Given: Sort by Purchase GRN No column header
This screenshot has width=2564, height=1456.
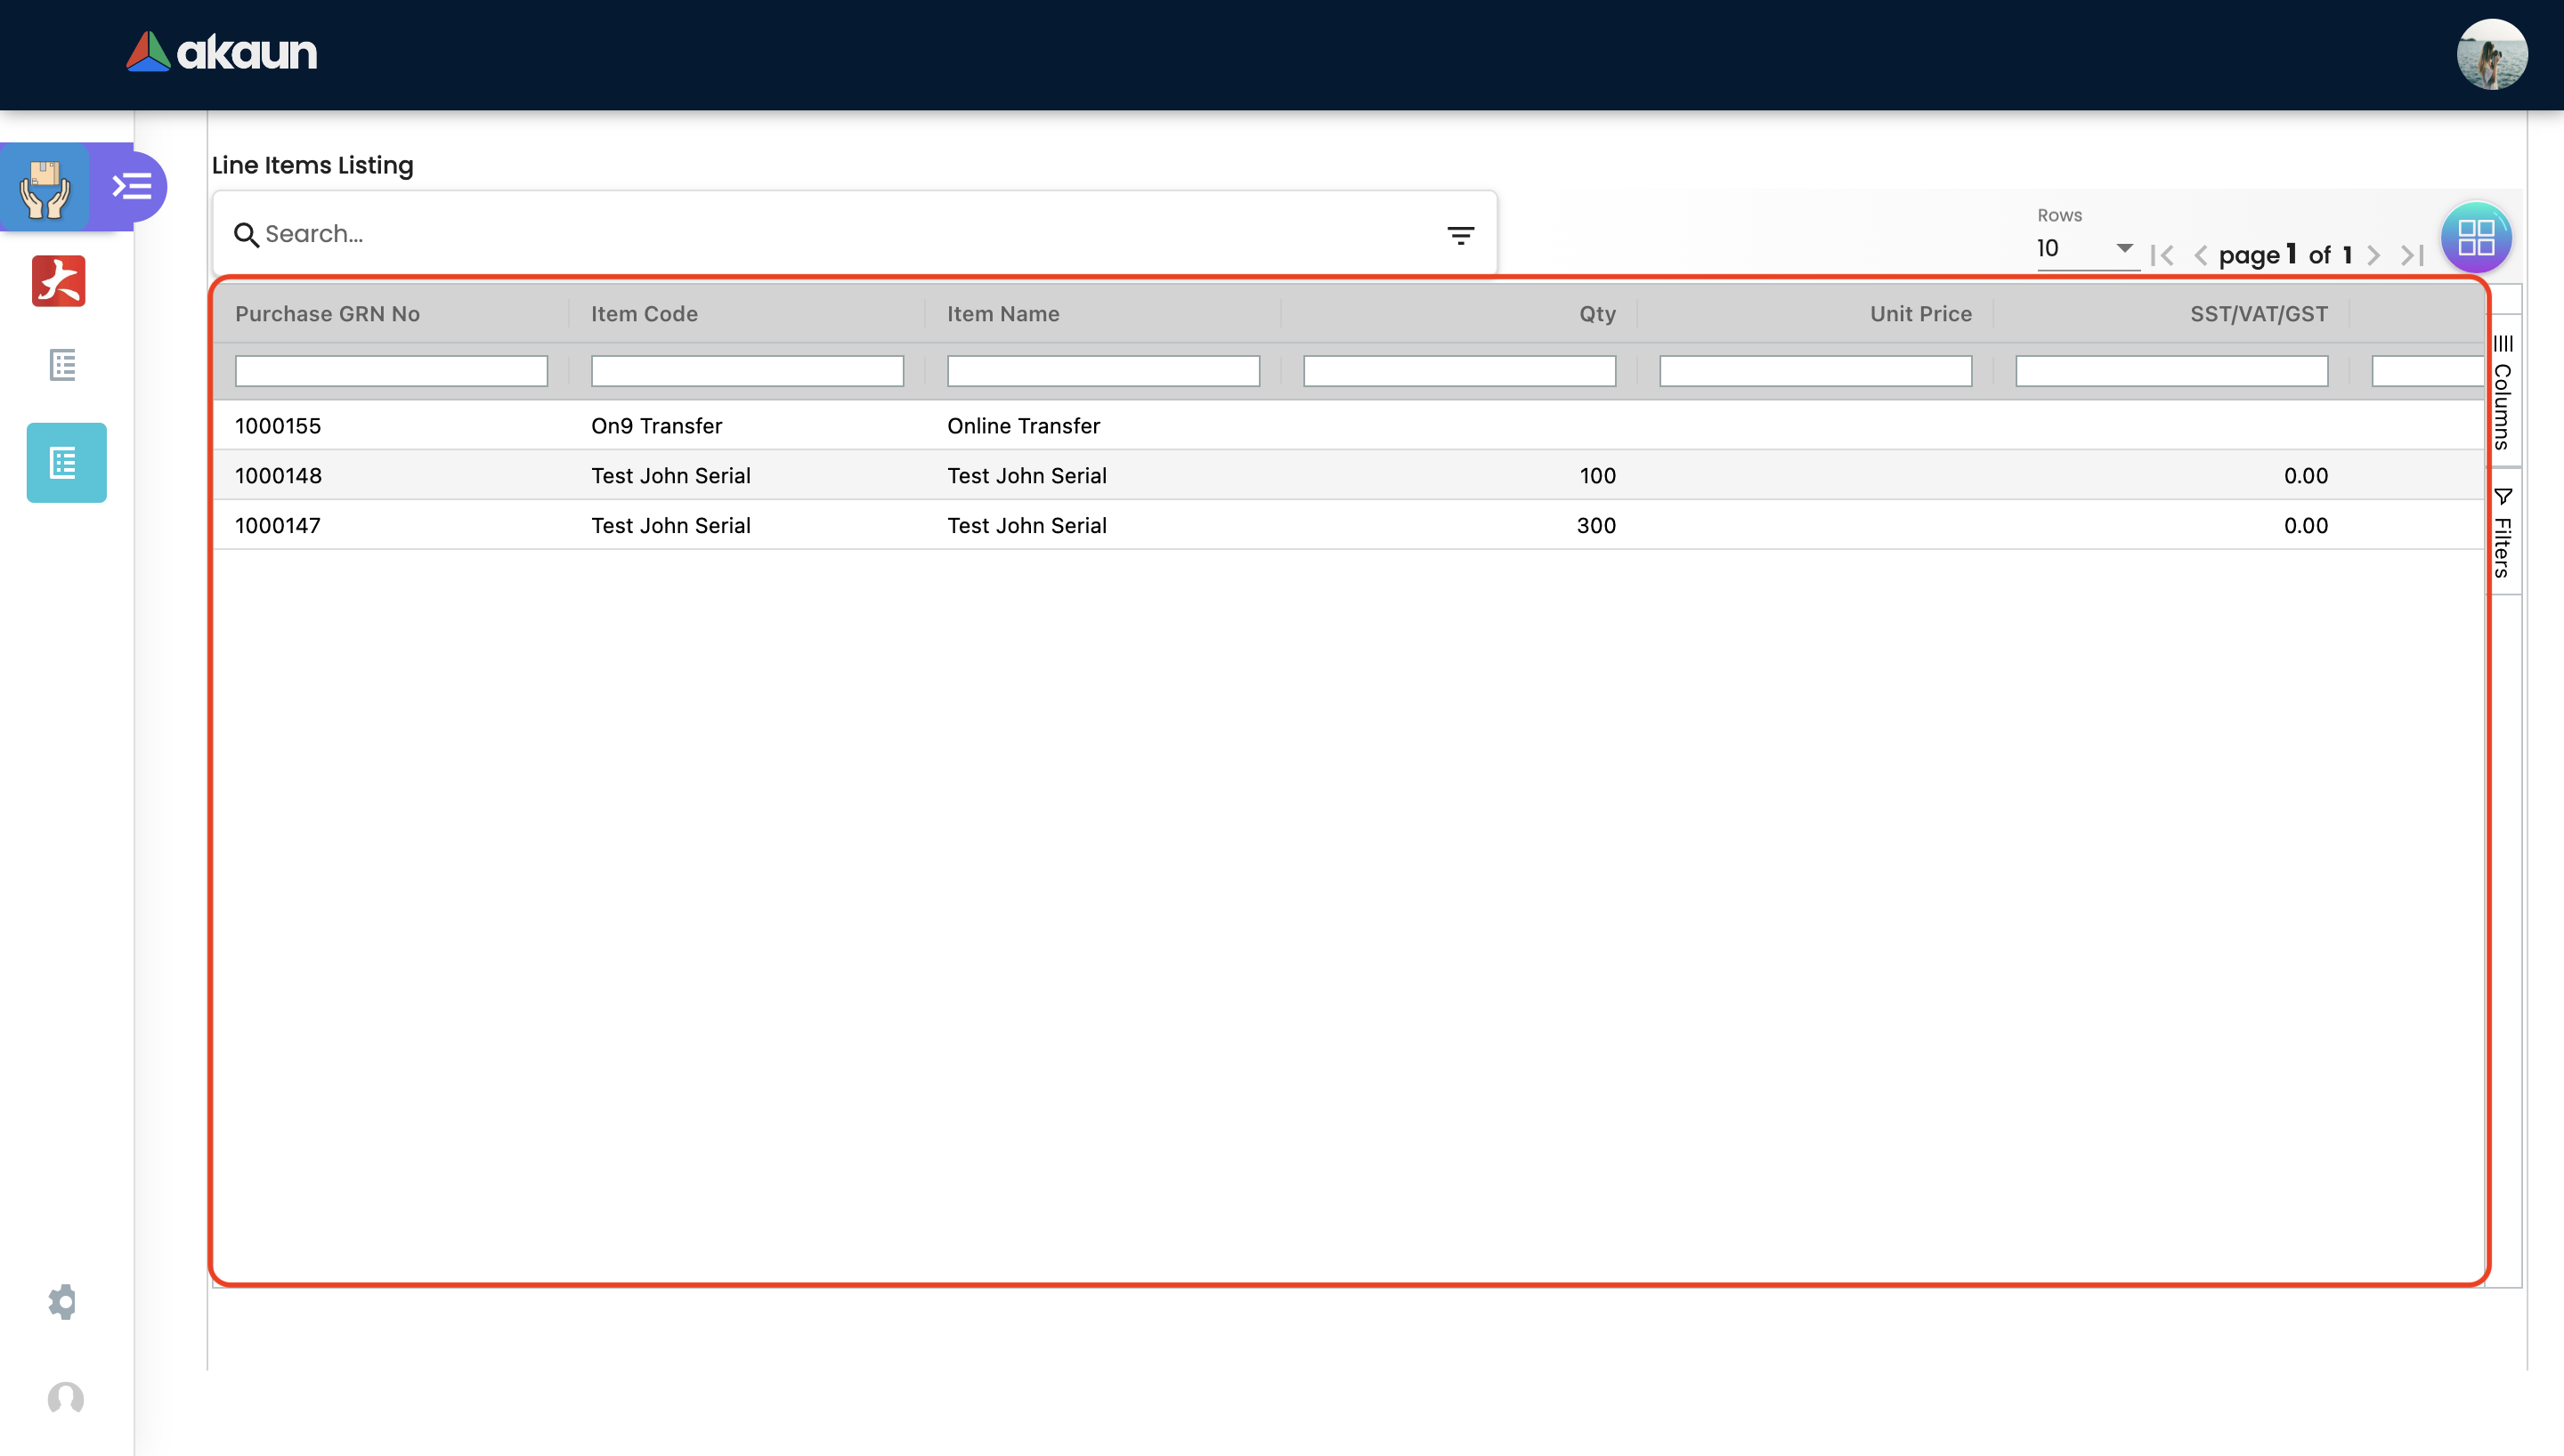Looking at the screenshot, I should coord(327,314).
